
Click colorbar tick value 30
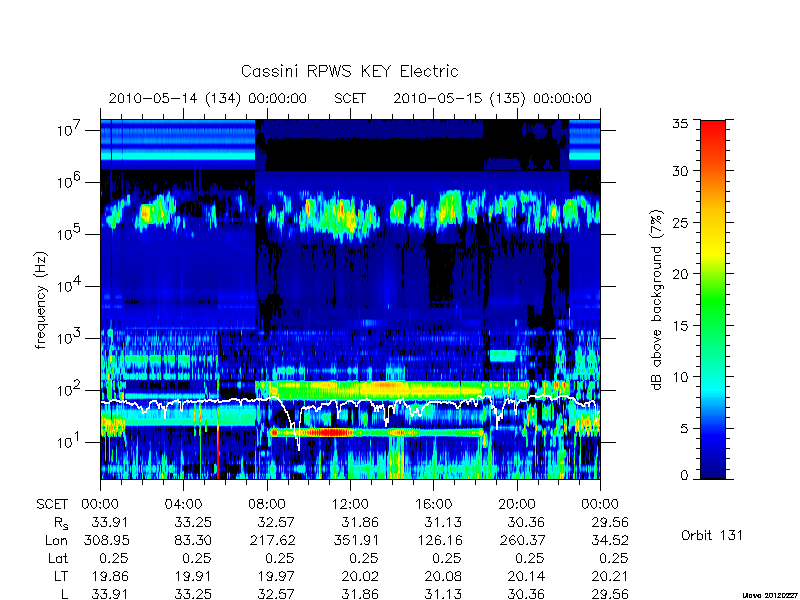point(680,171)
